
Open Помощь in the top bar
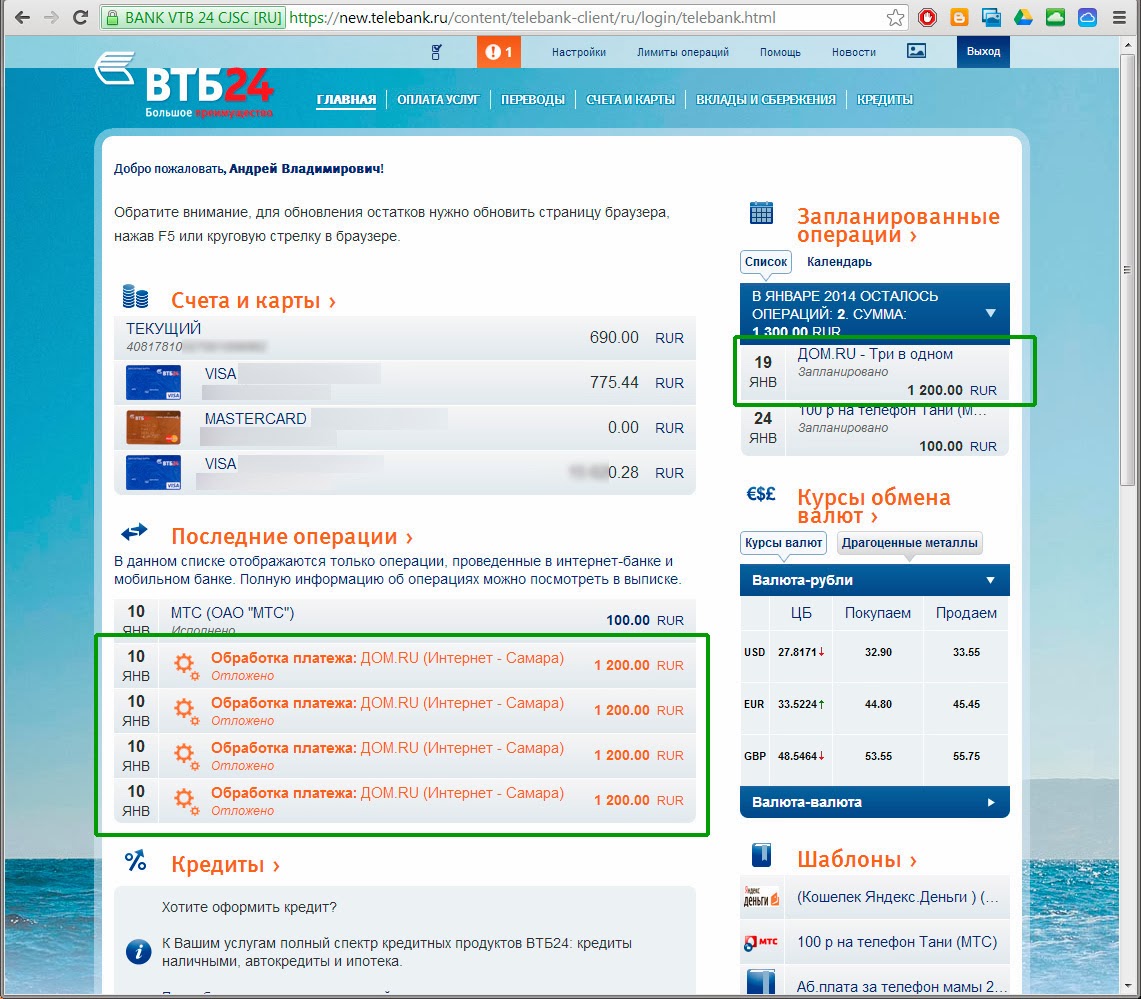click(780, 52)
